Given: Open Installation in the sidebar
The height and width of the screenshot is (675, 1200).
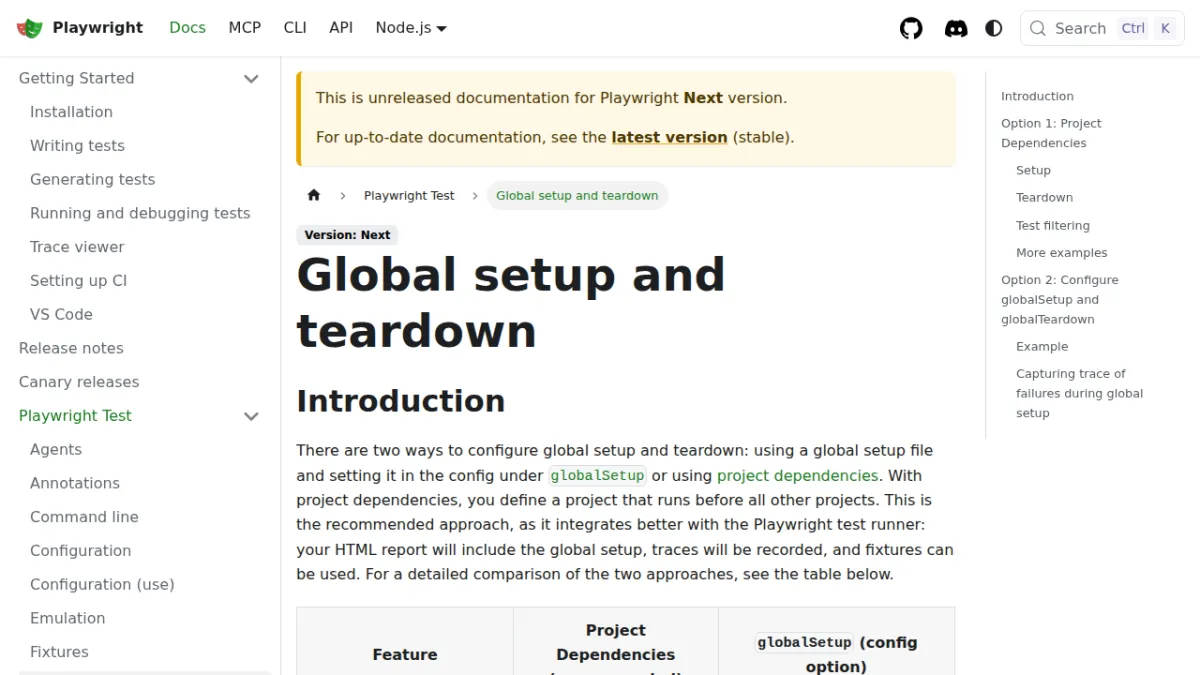Looking at the screenshot, I should tap(71, 112).
